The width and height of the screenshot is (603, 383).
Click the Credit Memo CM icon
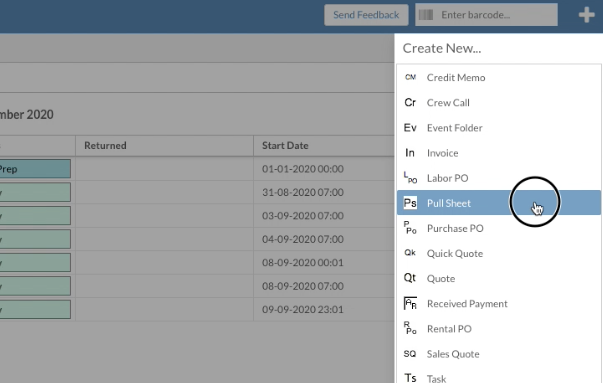click(410, 77)
